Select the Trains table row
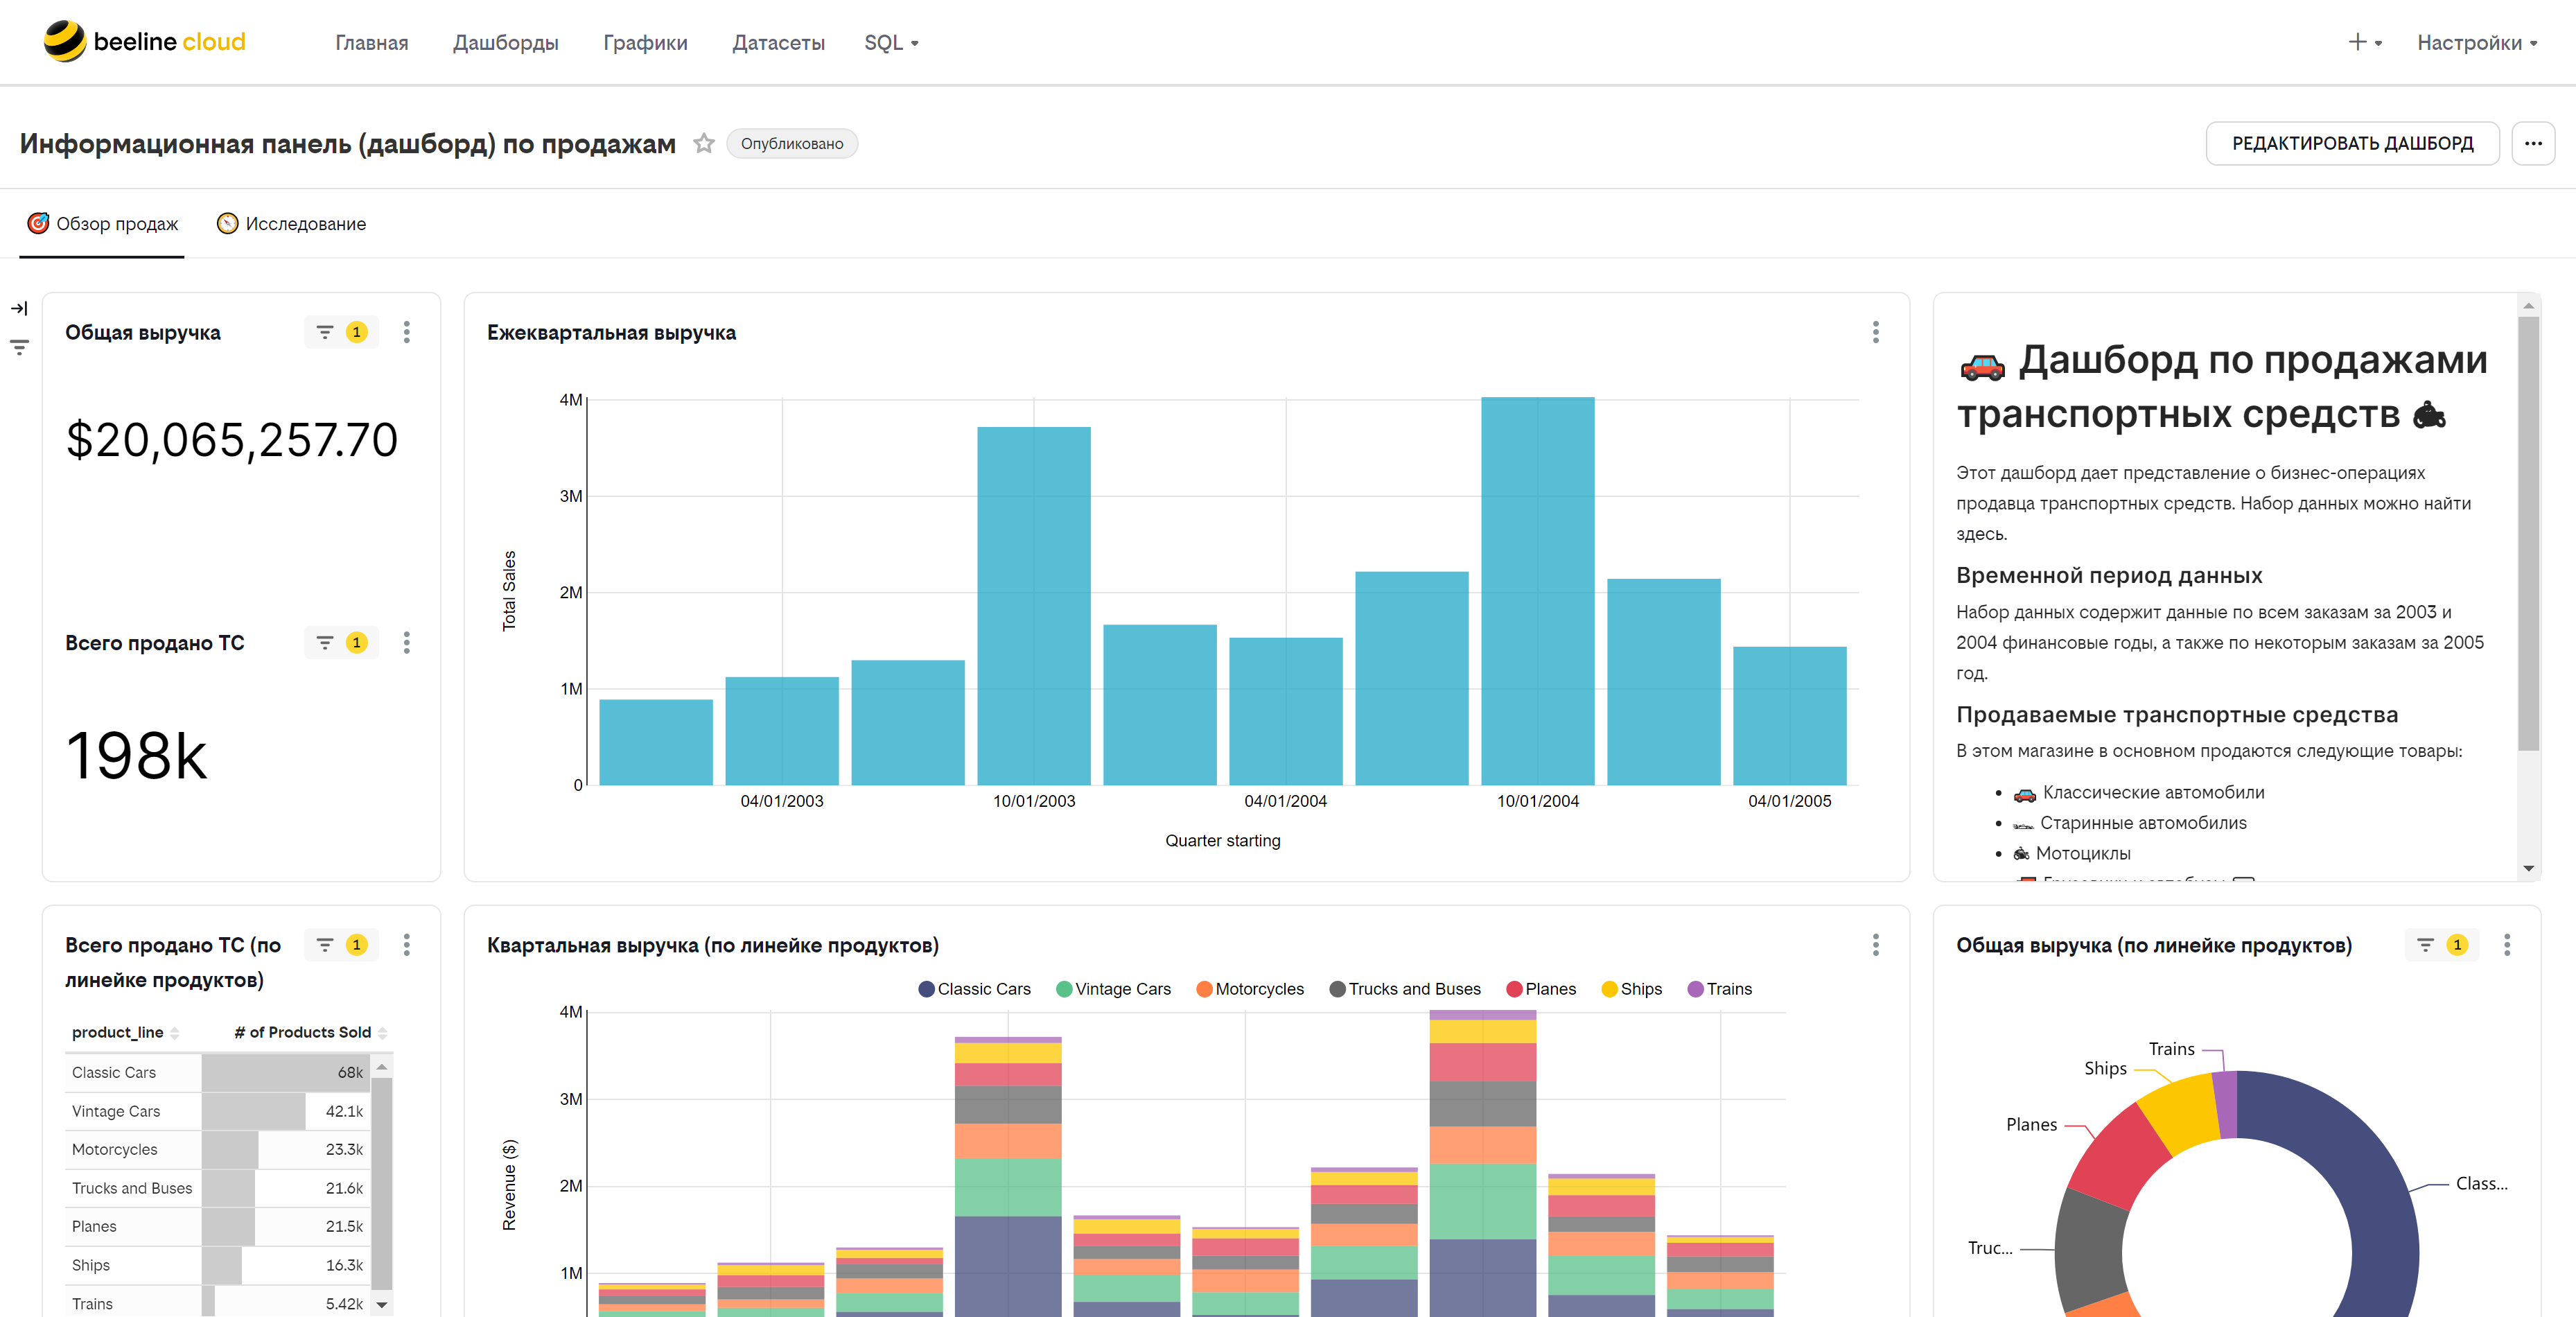The width and height of the screenshot is (2576, 1317). coord(218,1303)
